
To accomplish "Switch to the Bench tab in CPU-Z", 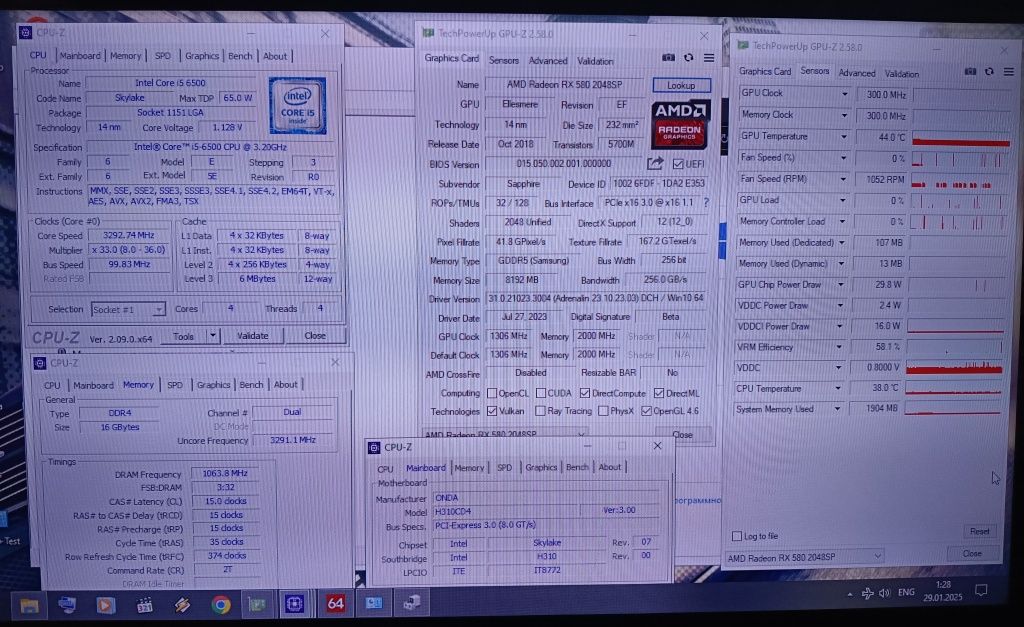I will click(240, 56).
